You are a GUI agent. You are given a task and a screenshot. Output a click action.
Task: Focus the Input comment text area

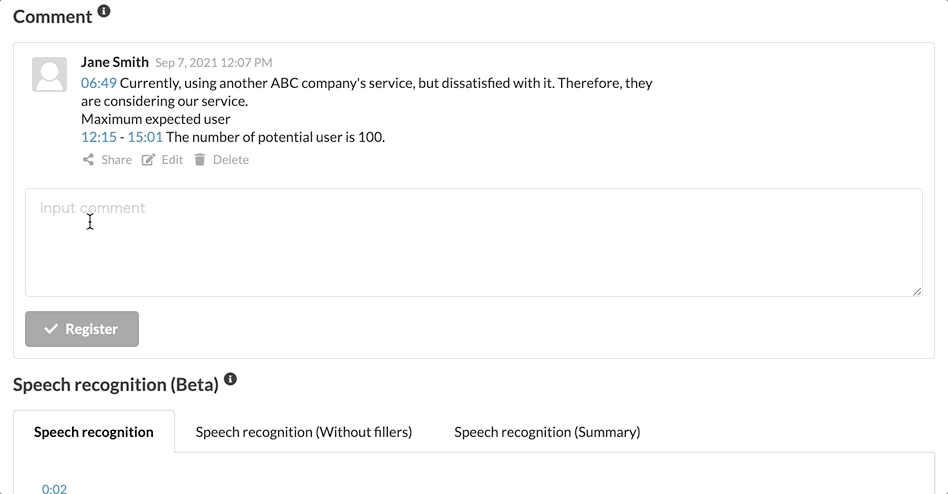pyautogui.click(x=473, y=242)
